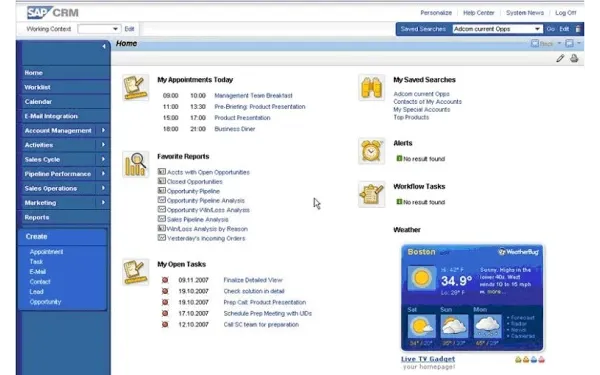The width and height of the screenshot is (600, 375).
Task: Open the Working Context dropdown
Action: click(115, 29)
